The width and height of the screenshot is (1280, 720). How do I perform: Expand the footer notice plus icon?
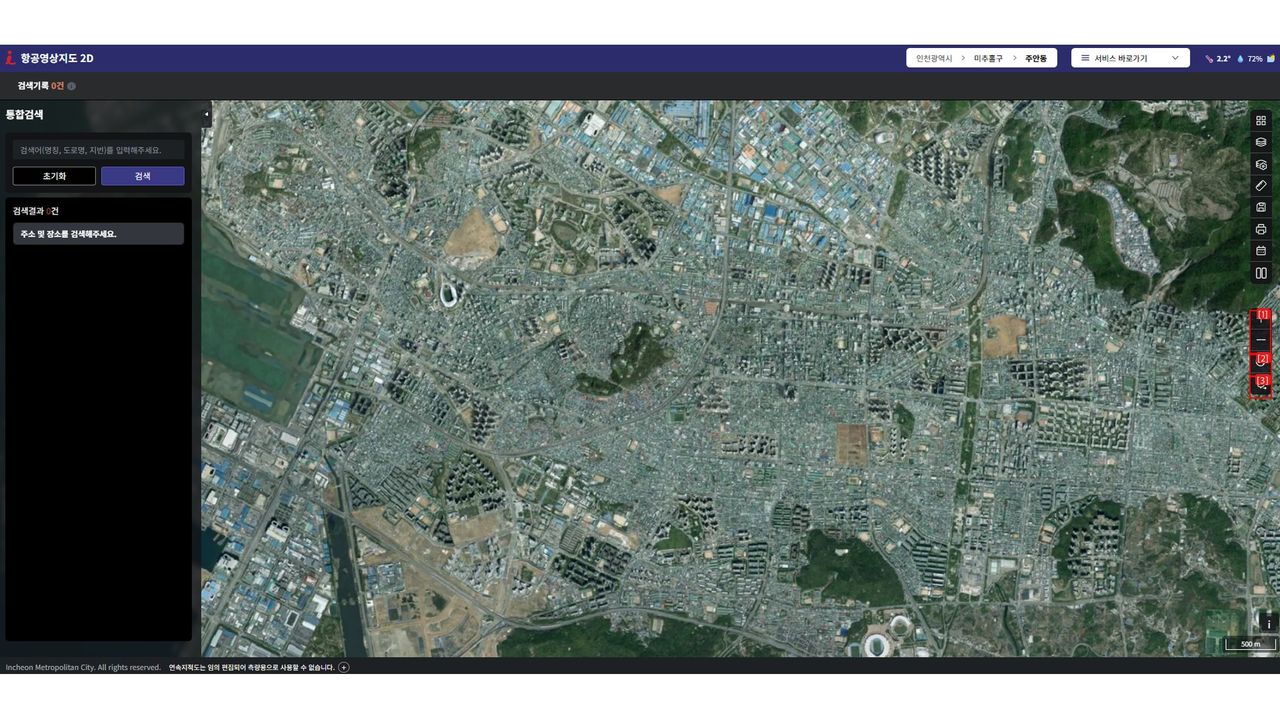pos(344,667)
